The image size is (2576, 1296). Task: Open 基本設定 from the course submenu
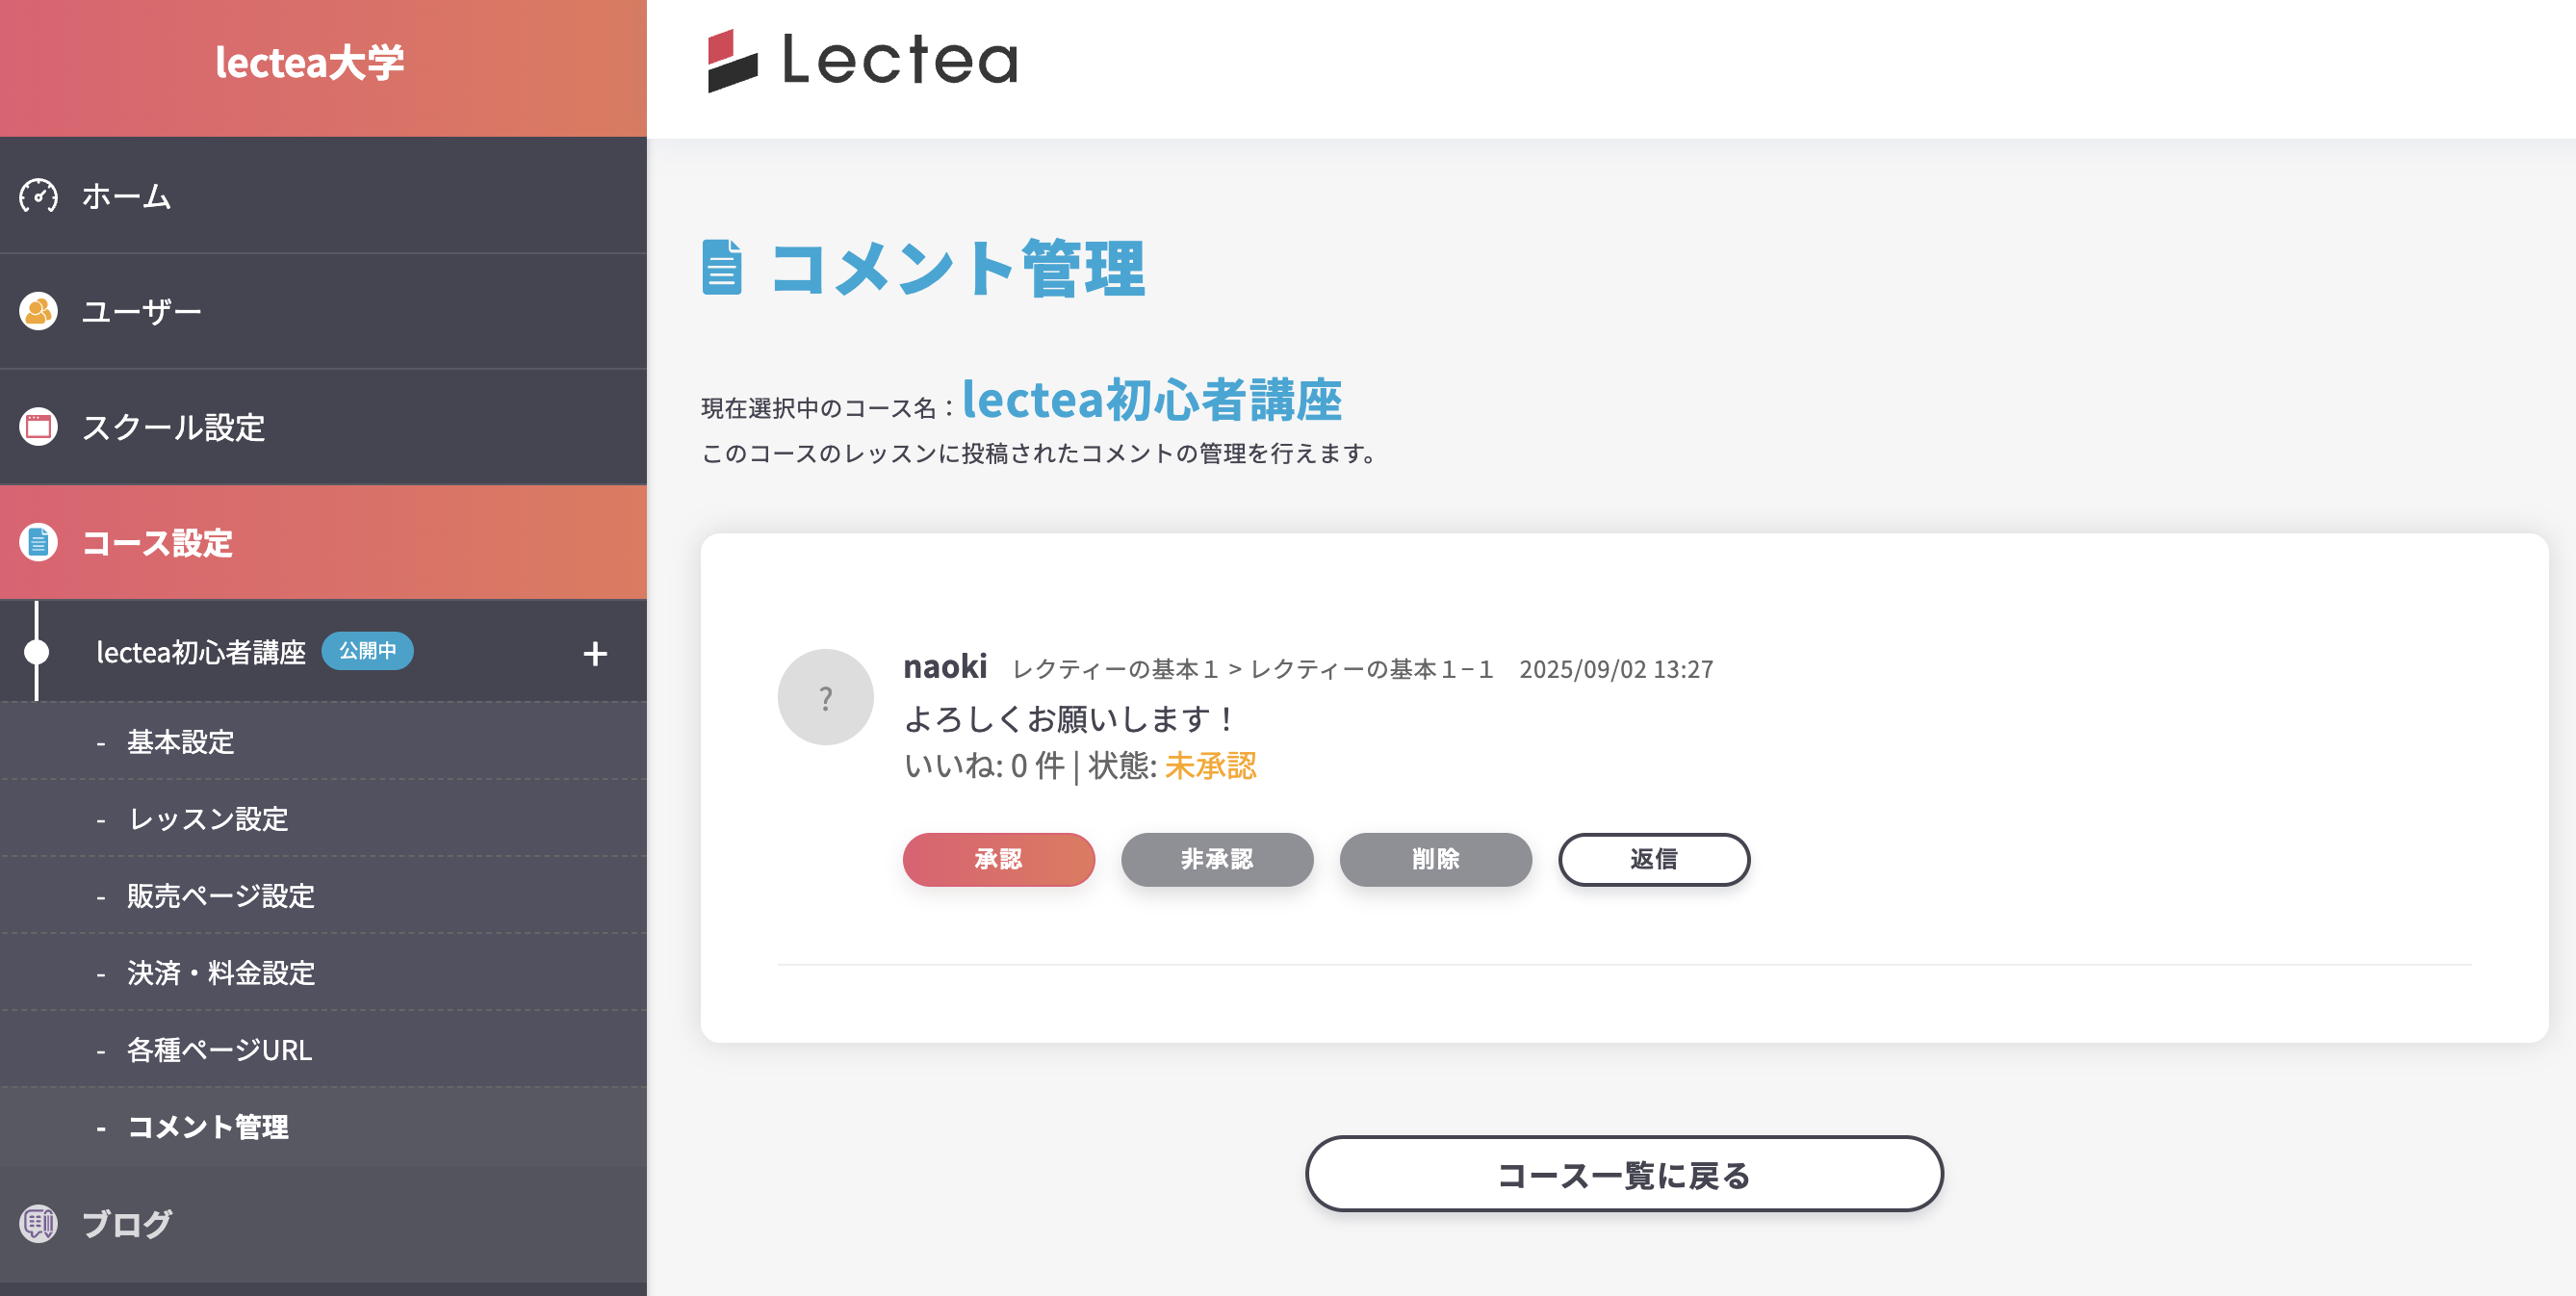click(180, 742)
